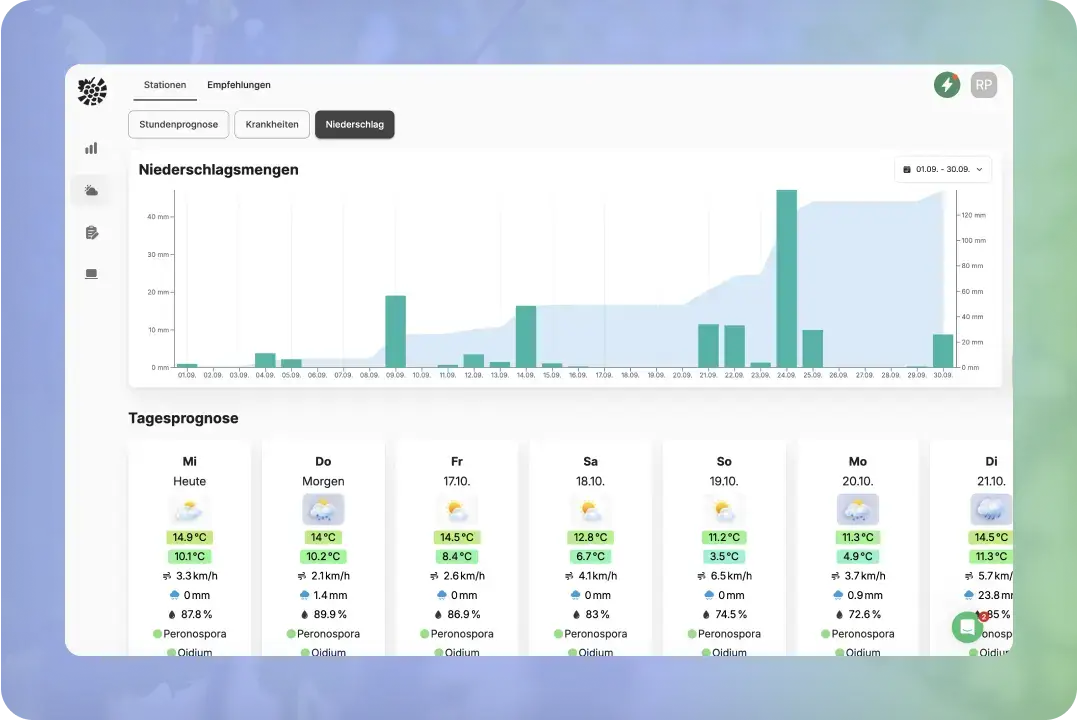This screenshot has height=720, width=1077.
Task: Click the Peronospora label under Fr 17.10.
Action: click(462, 634)
